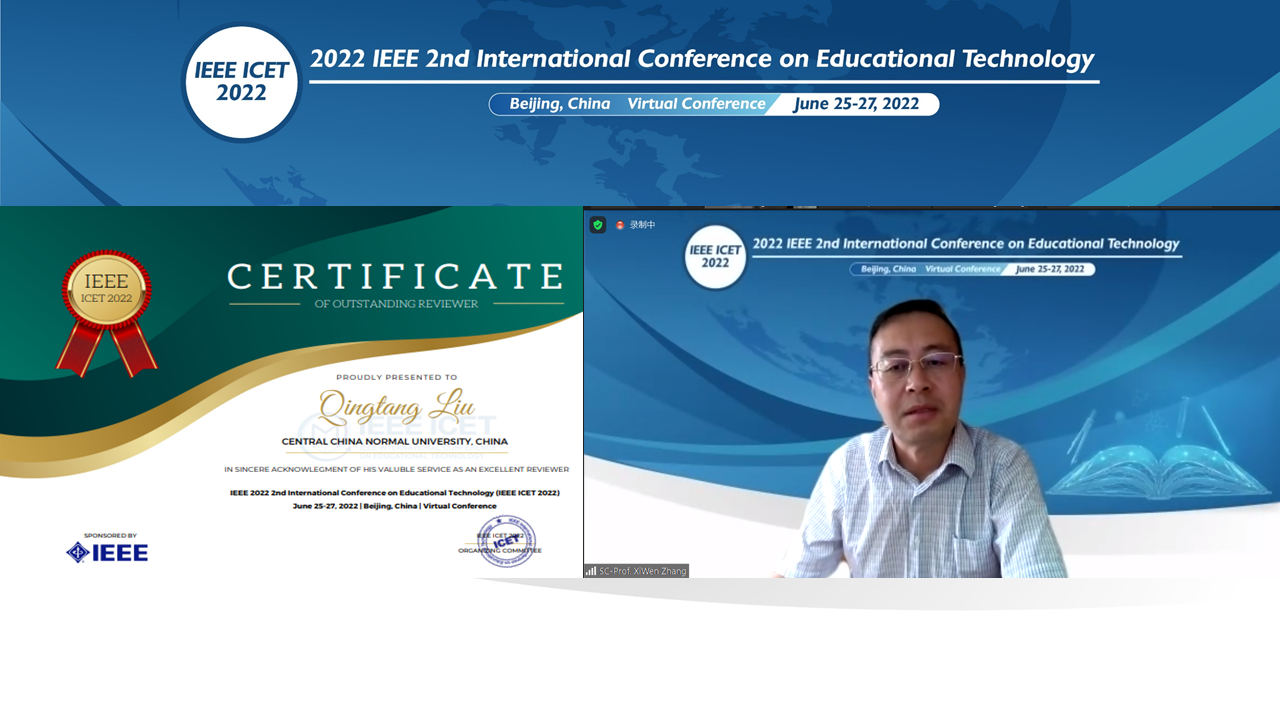Viewport: 1280px width, 720px height.
Task: Click 'SPONSORED BY' label on certificate
Action: point(110,535)
